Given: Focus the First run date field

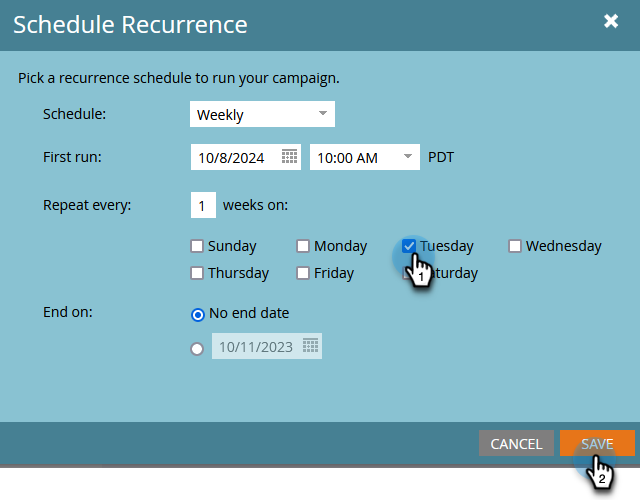Looking at the screenshot, I should (x=246, y=157).
